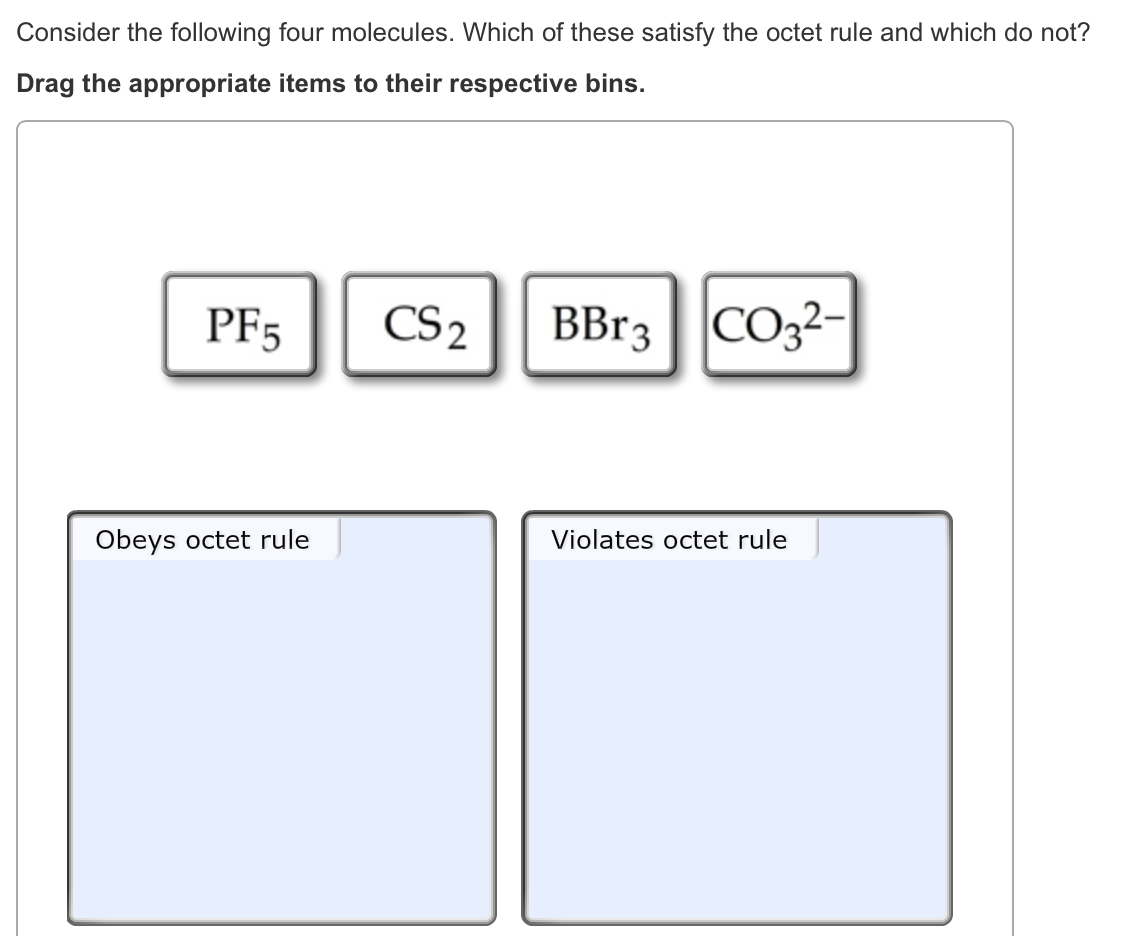Click the area below the molecule tiles
Screen dimensions: 1126x936
[x=500, y=440]
